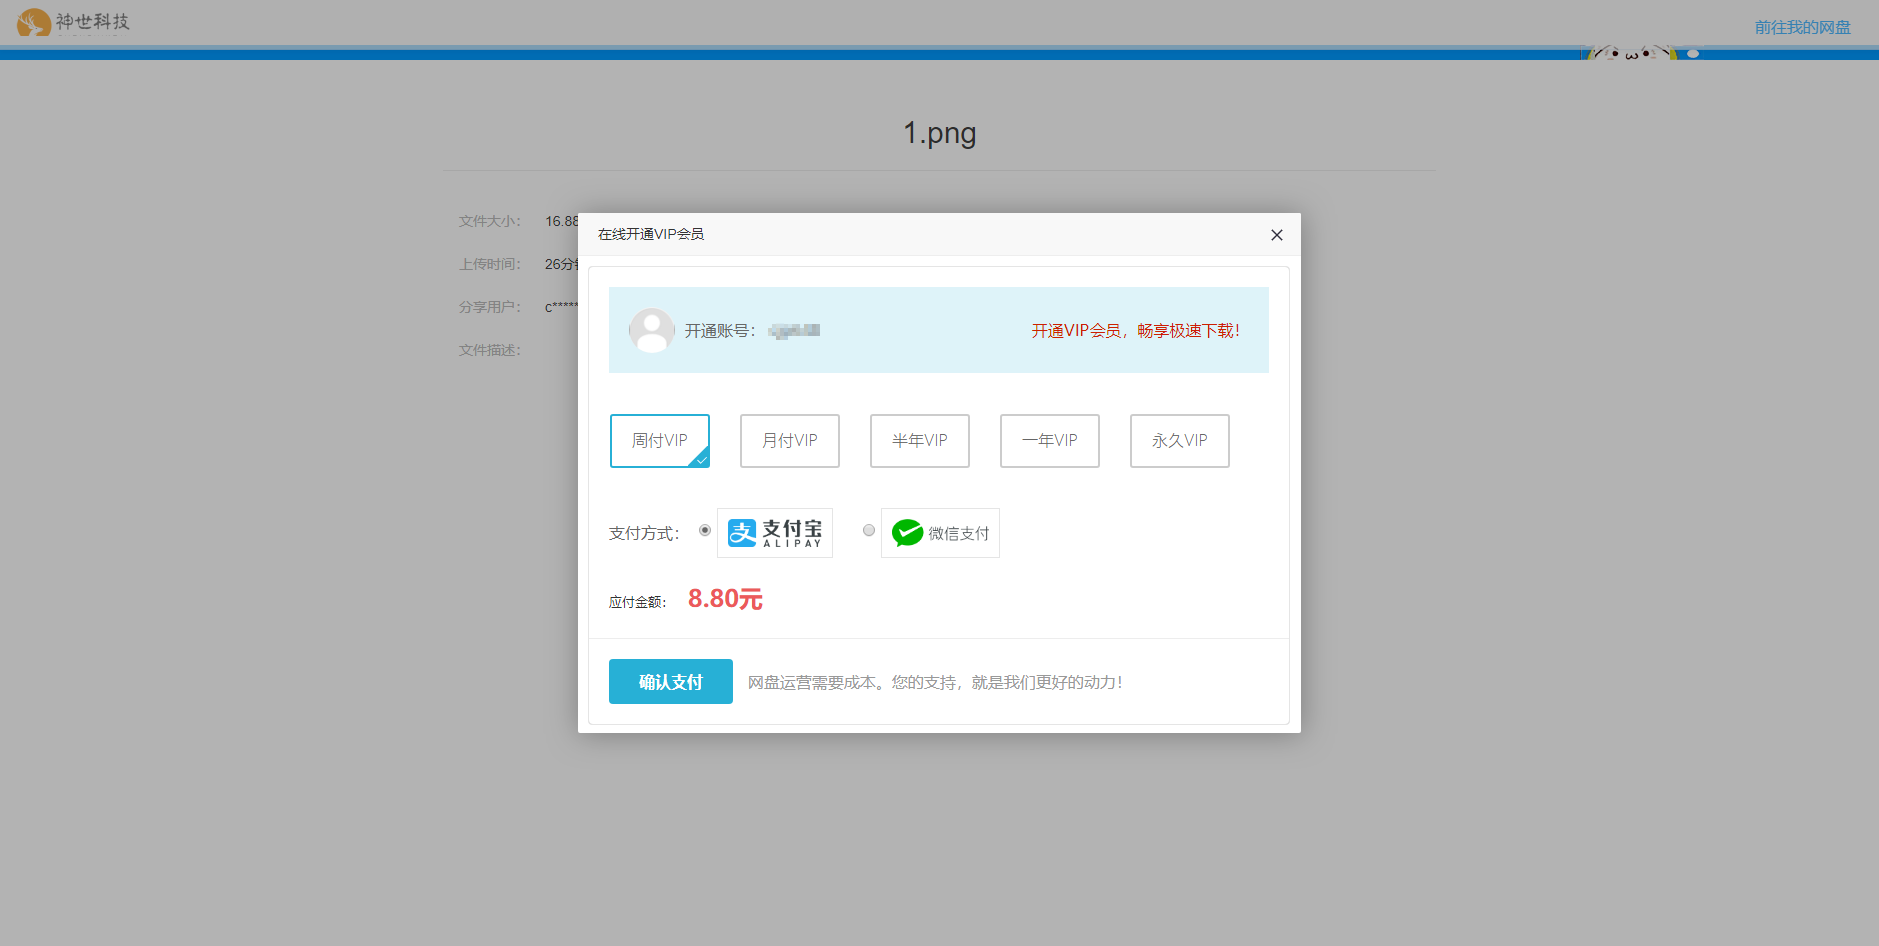Select the 微信支付 radio button
This screenshot has height=946, width=1879.
(x=869, y=530)
